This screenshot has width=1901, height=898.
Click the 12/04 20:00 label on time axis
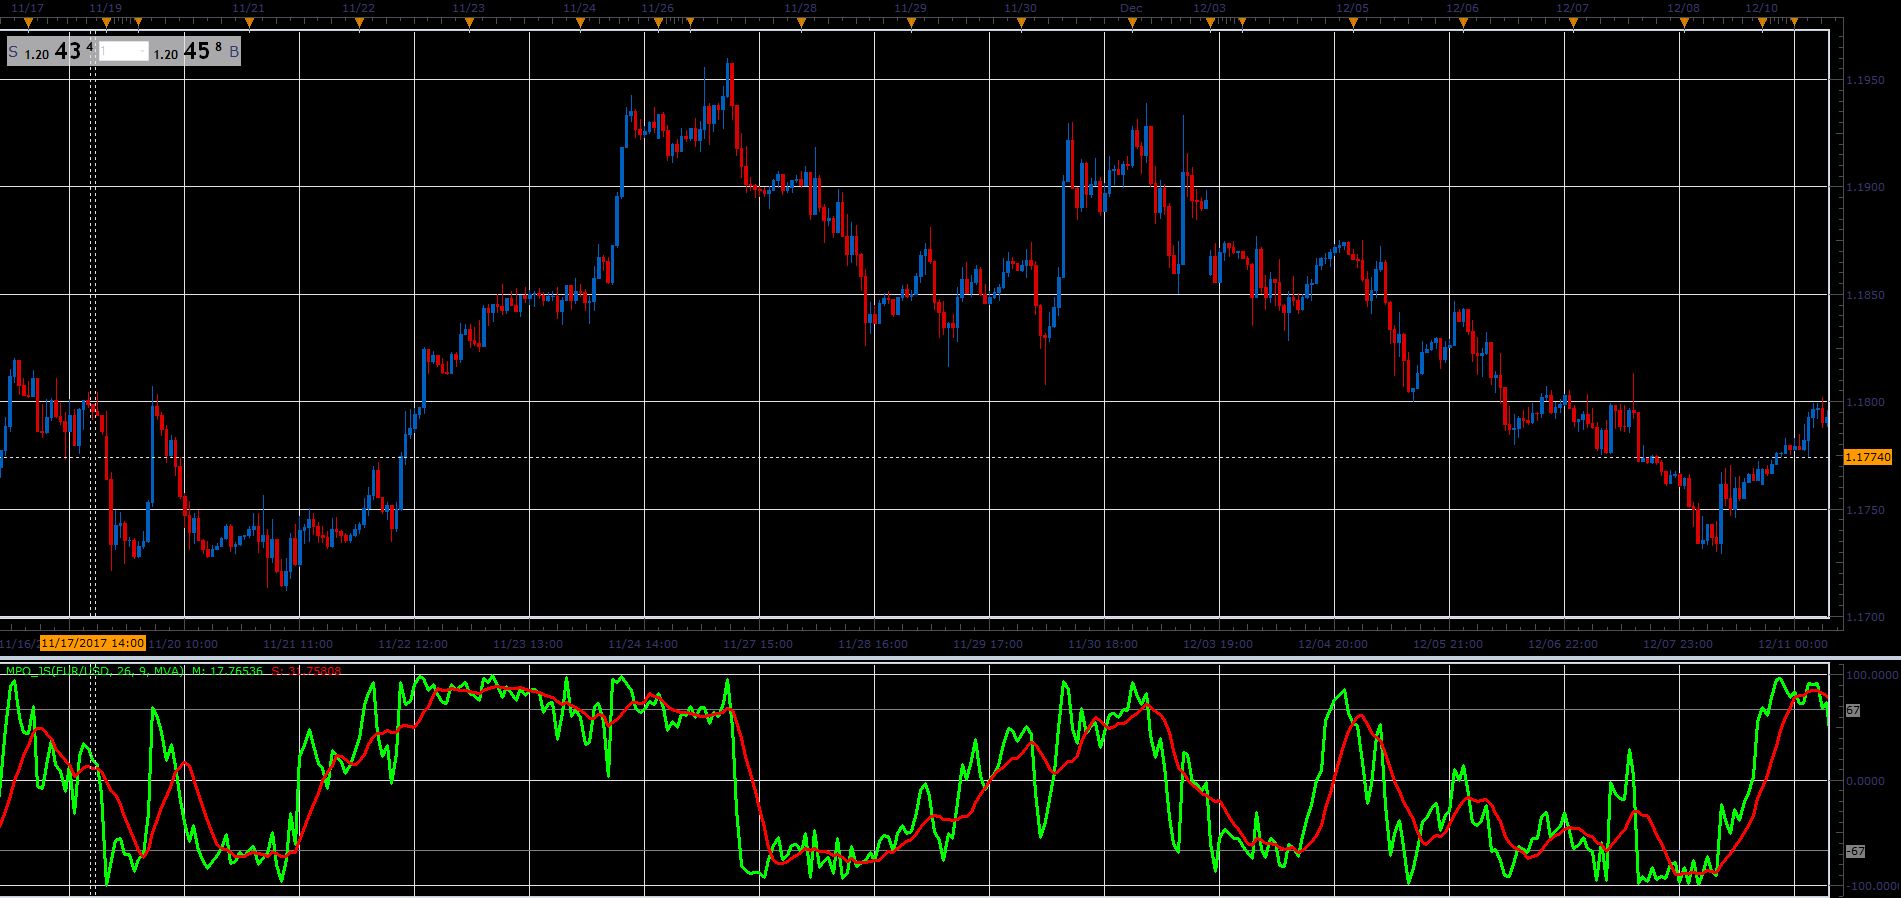coord(1333,644)
